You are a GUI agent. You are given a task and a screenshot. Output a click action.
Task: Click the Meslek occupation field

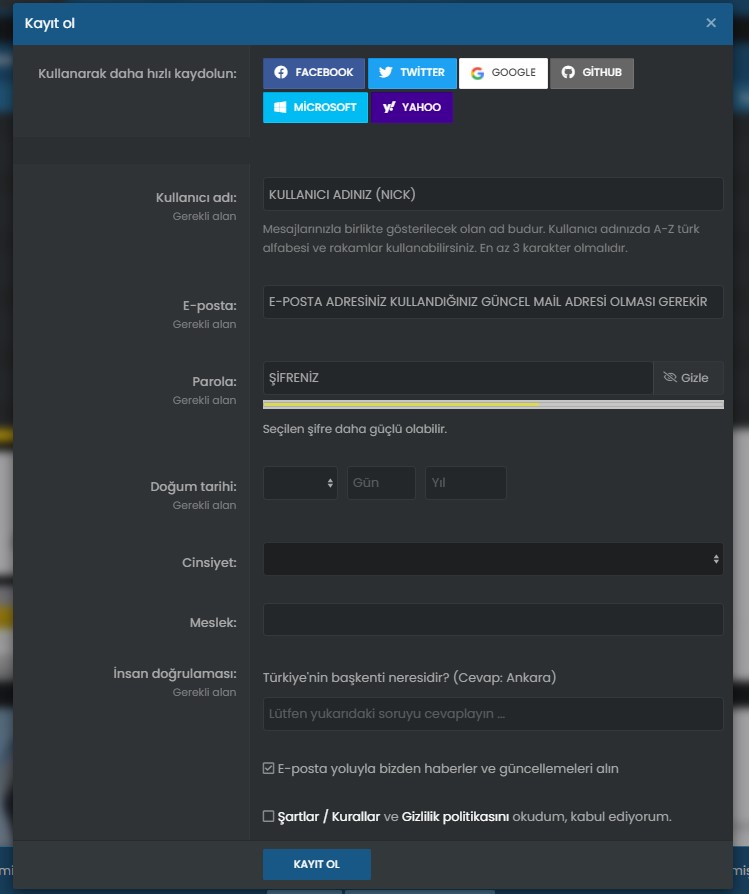[x=493, y=619]
